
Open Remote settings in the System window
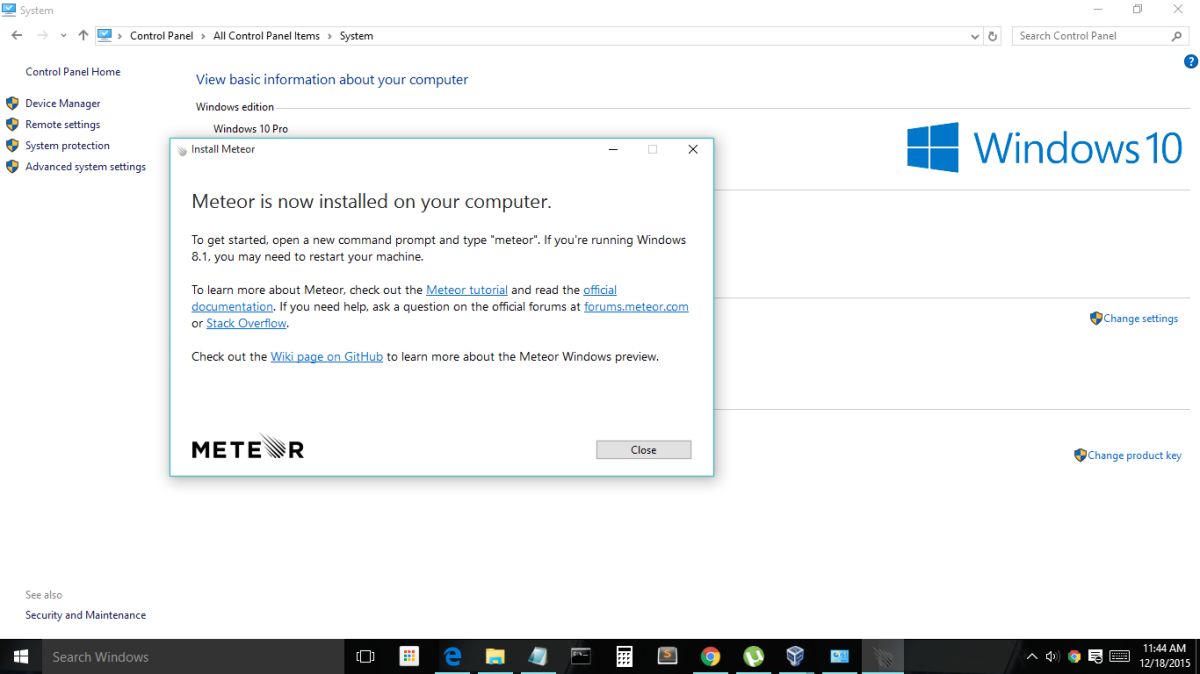(x=63, y=124)
